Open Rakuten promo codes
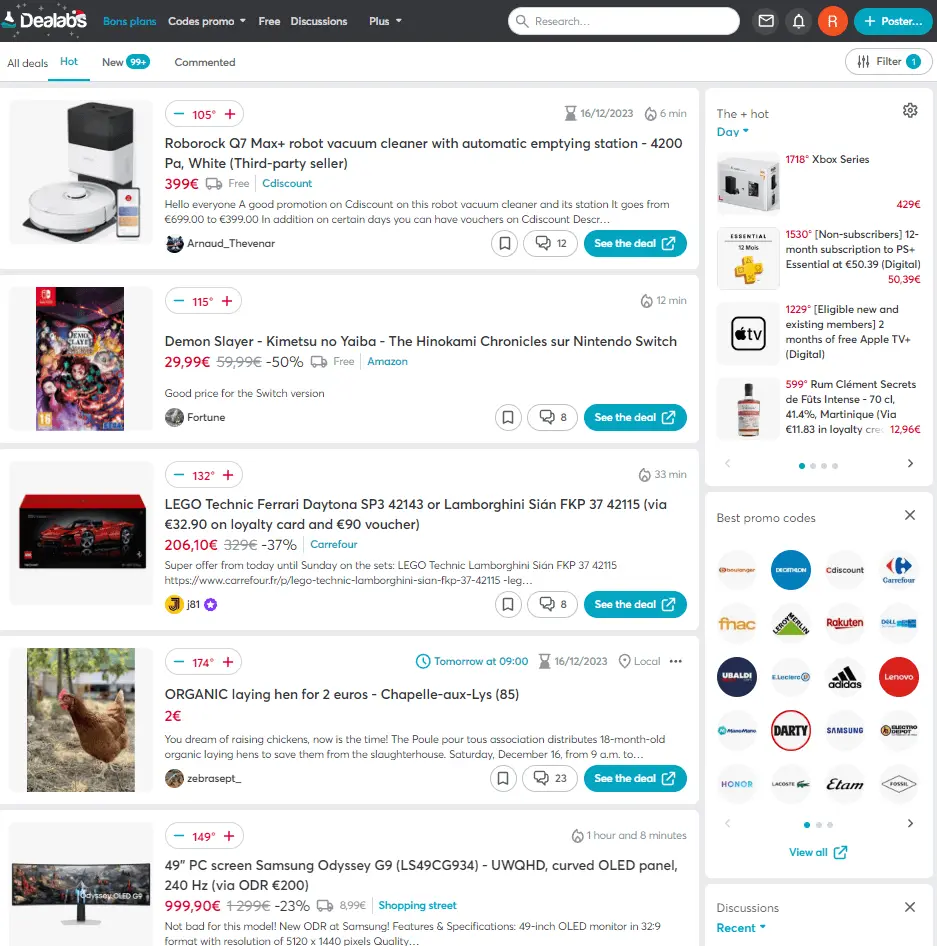937x946 pixels. pyautogui.click(x=845, y=623)
